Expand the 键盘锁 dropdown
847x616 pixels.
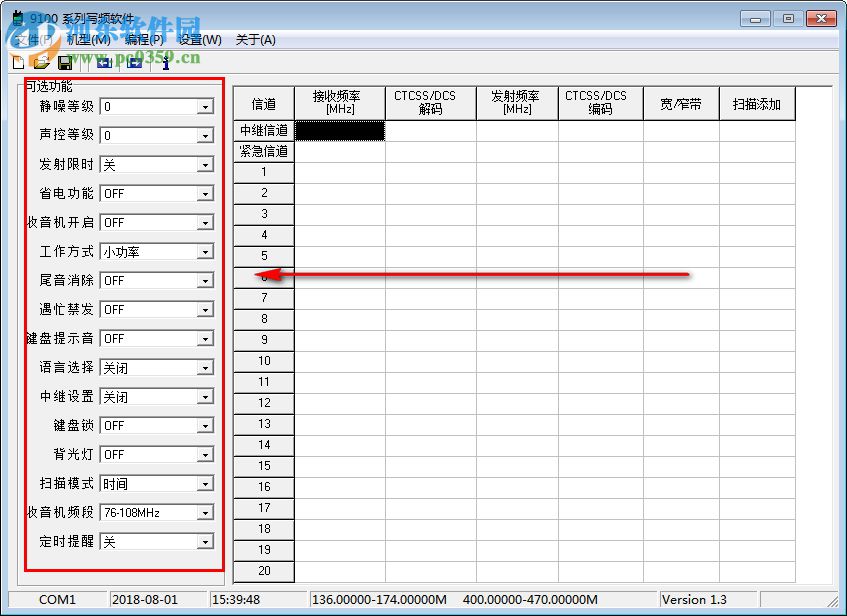(x=205, y=426)
